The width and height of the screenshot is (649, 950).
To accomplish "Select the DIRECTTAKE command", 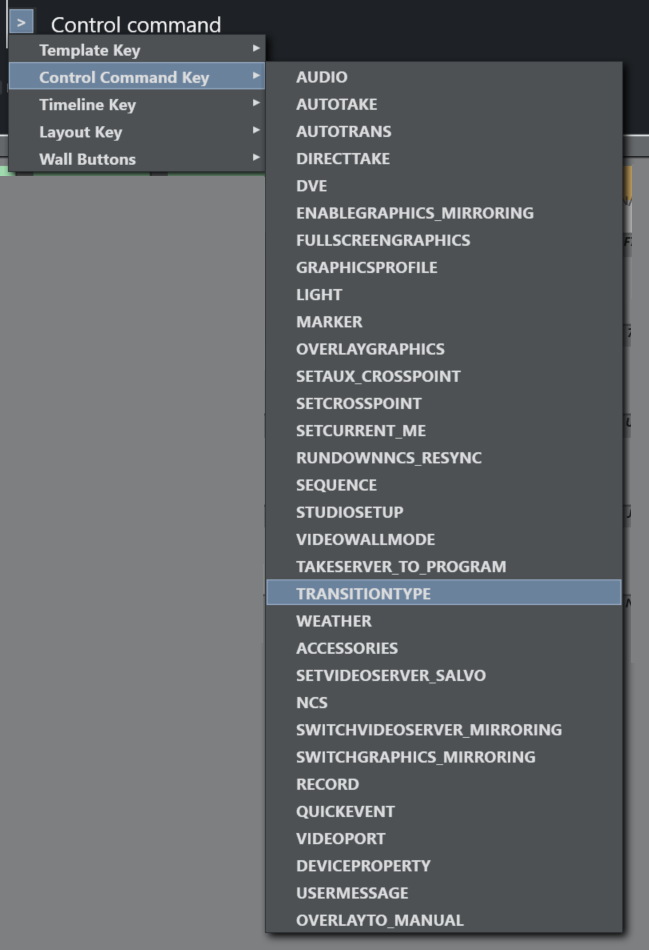I will click(x=343, y=158).
